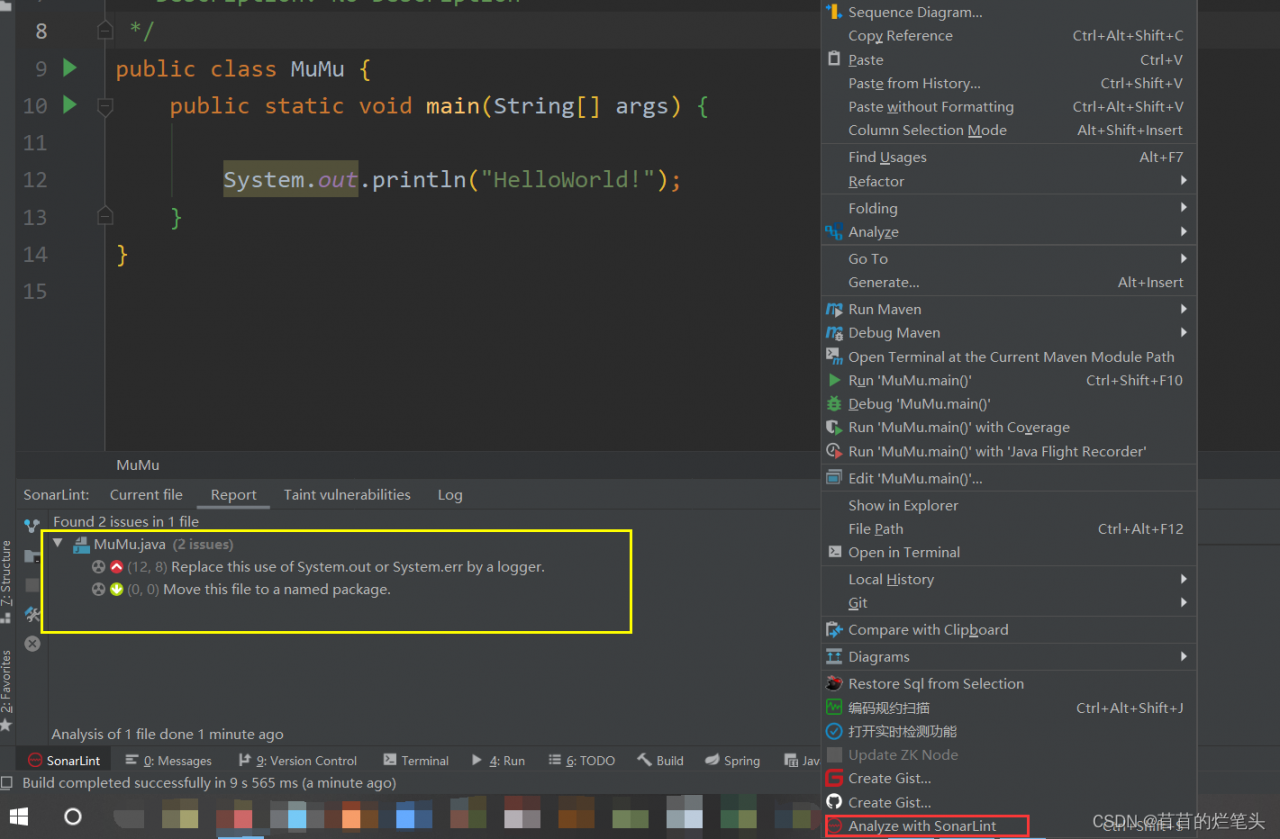This screenshot has width=1280, height=839.
Task: Collapse the main method fold marker at line 10
Action: (105, 105)
